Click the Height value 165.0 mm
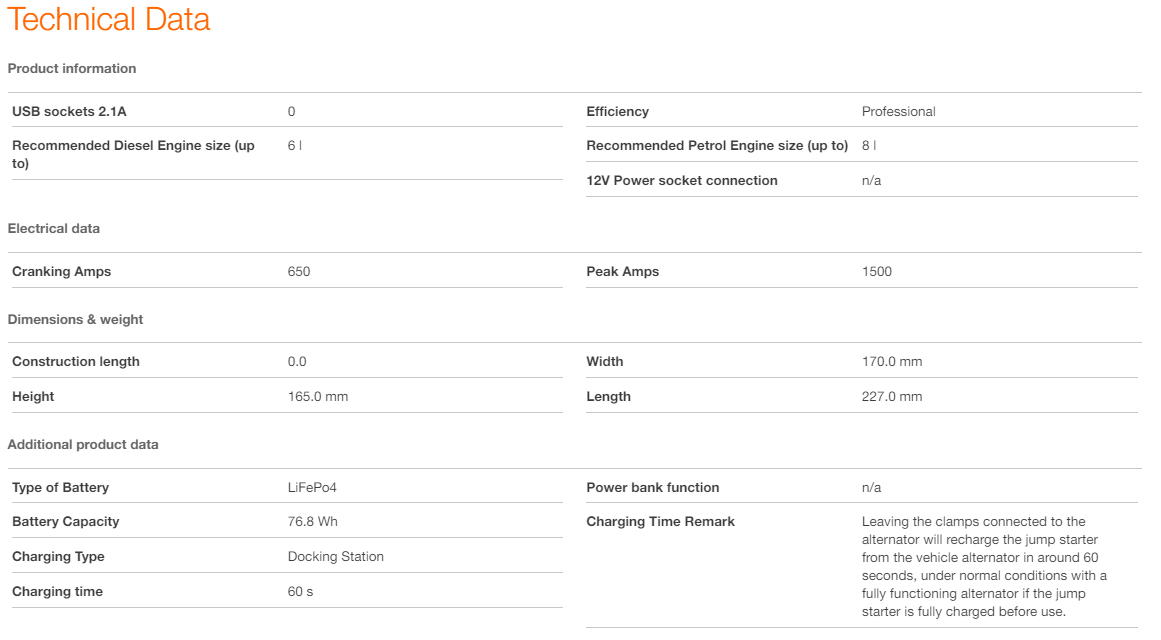Screen dimensions: 1161x640 (318, 397)
